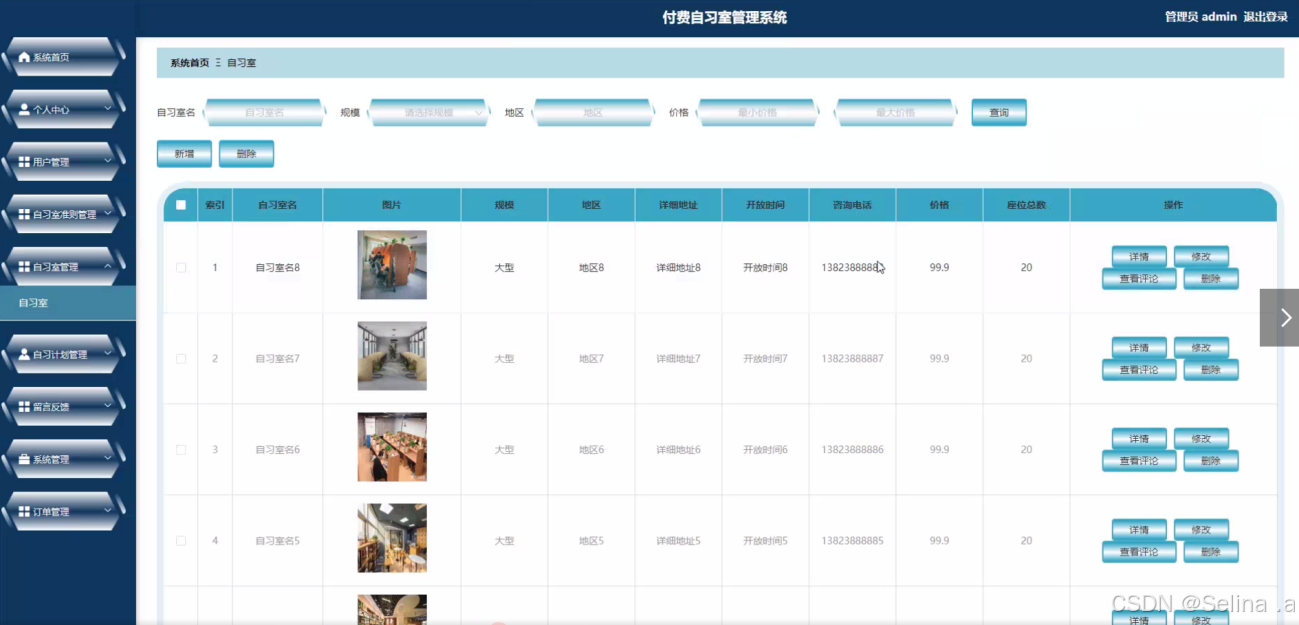Click 删除 in the 自习室名7 row
The width and height of the screenshot is (1299, 625).
click(x=1211, y=370)
